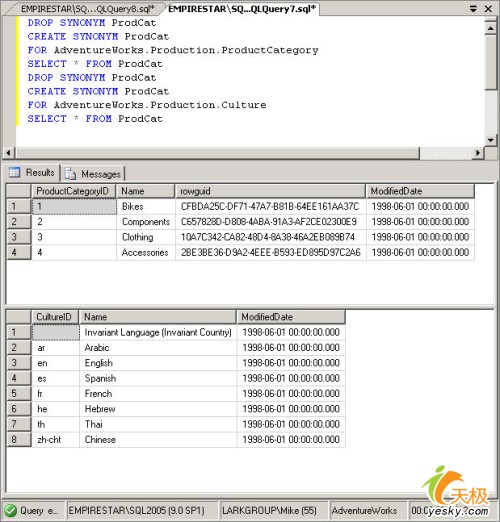The height and width of the screenshot is (522, 500).
Task: Select the ProductCategoryID column header
Action: 73,191
